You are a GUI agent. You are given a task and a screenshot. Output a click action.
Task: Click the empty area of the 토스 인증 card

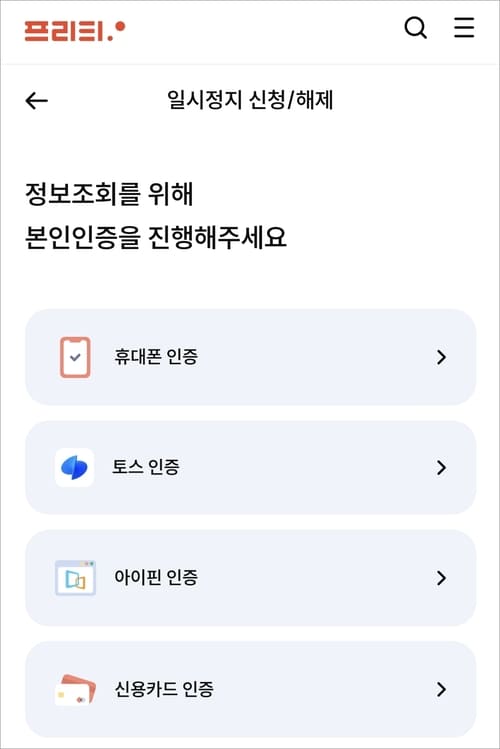click(306, 468)
